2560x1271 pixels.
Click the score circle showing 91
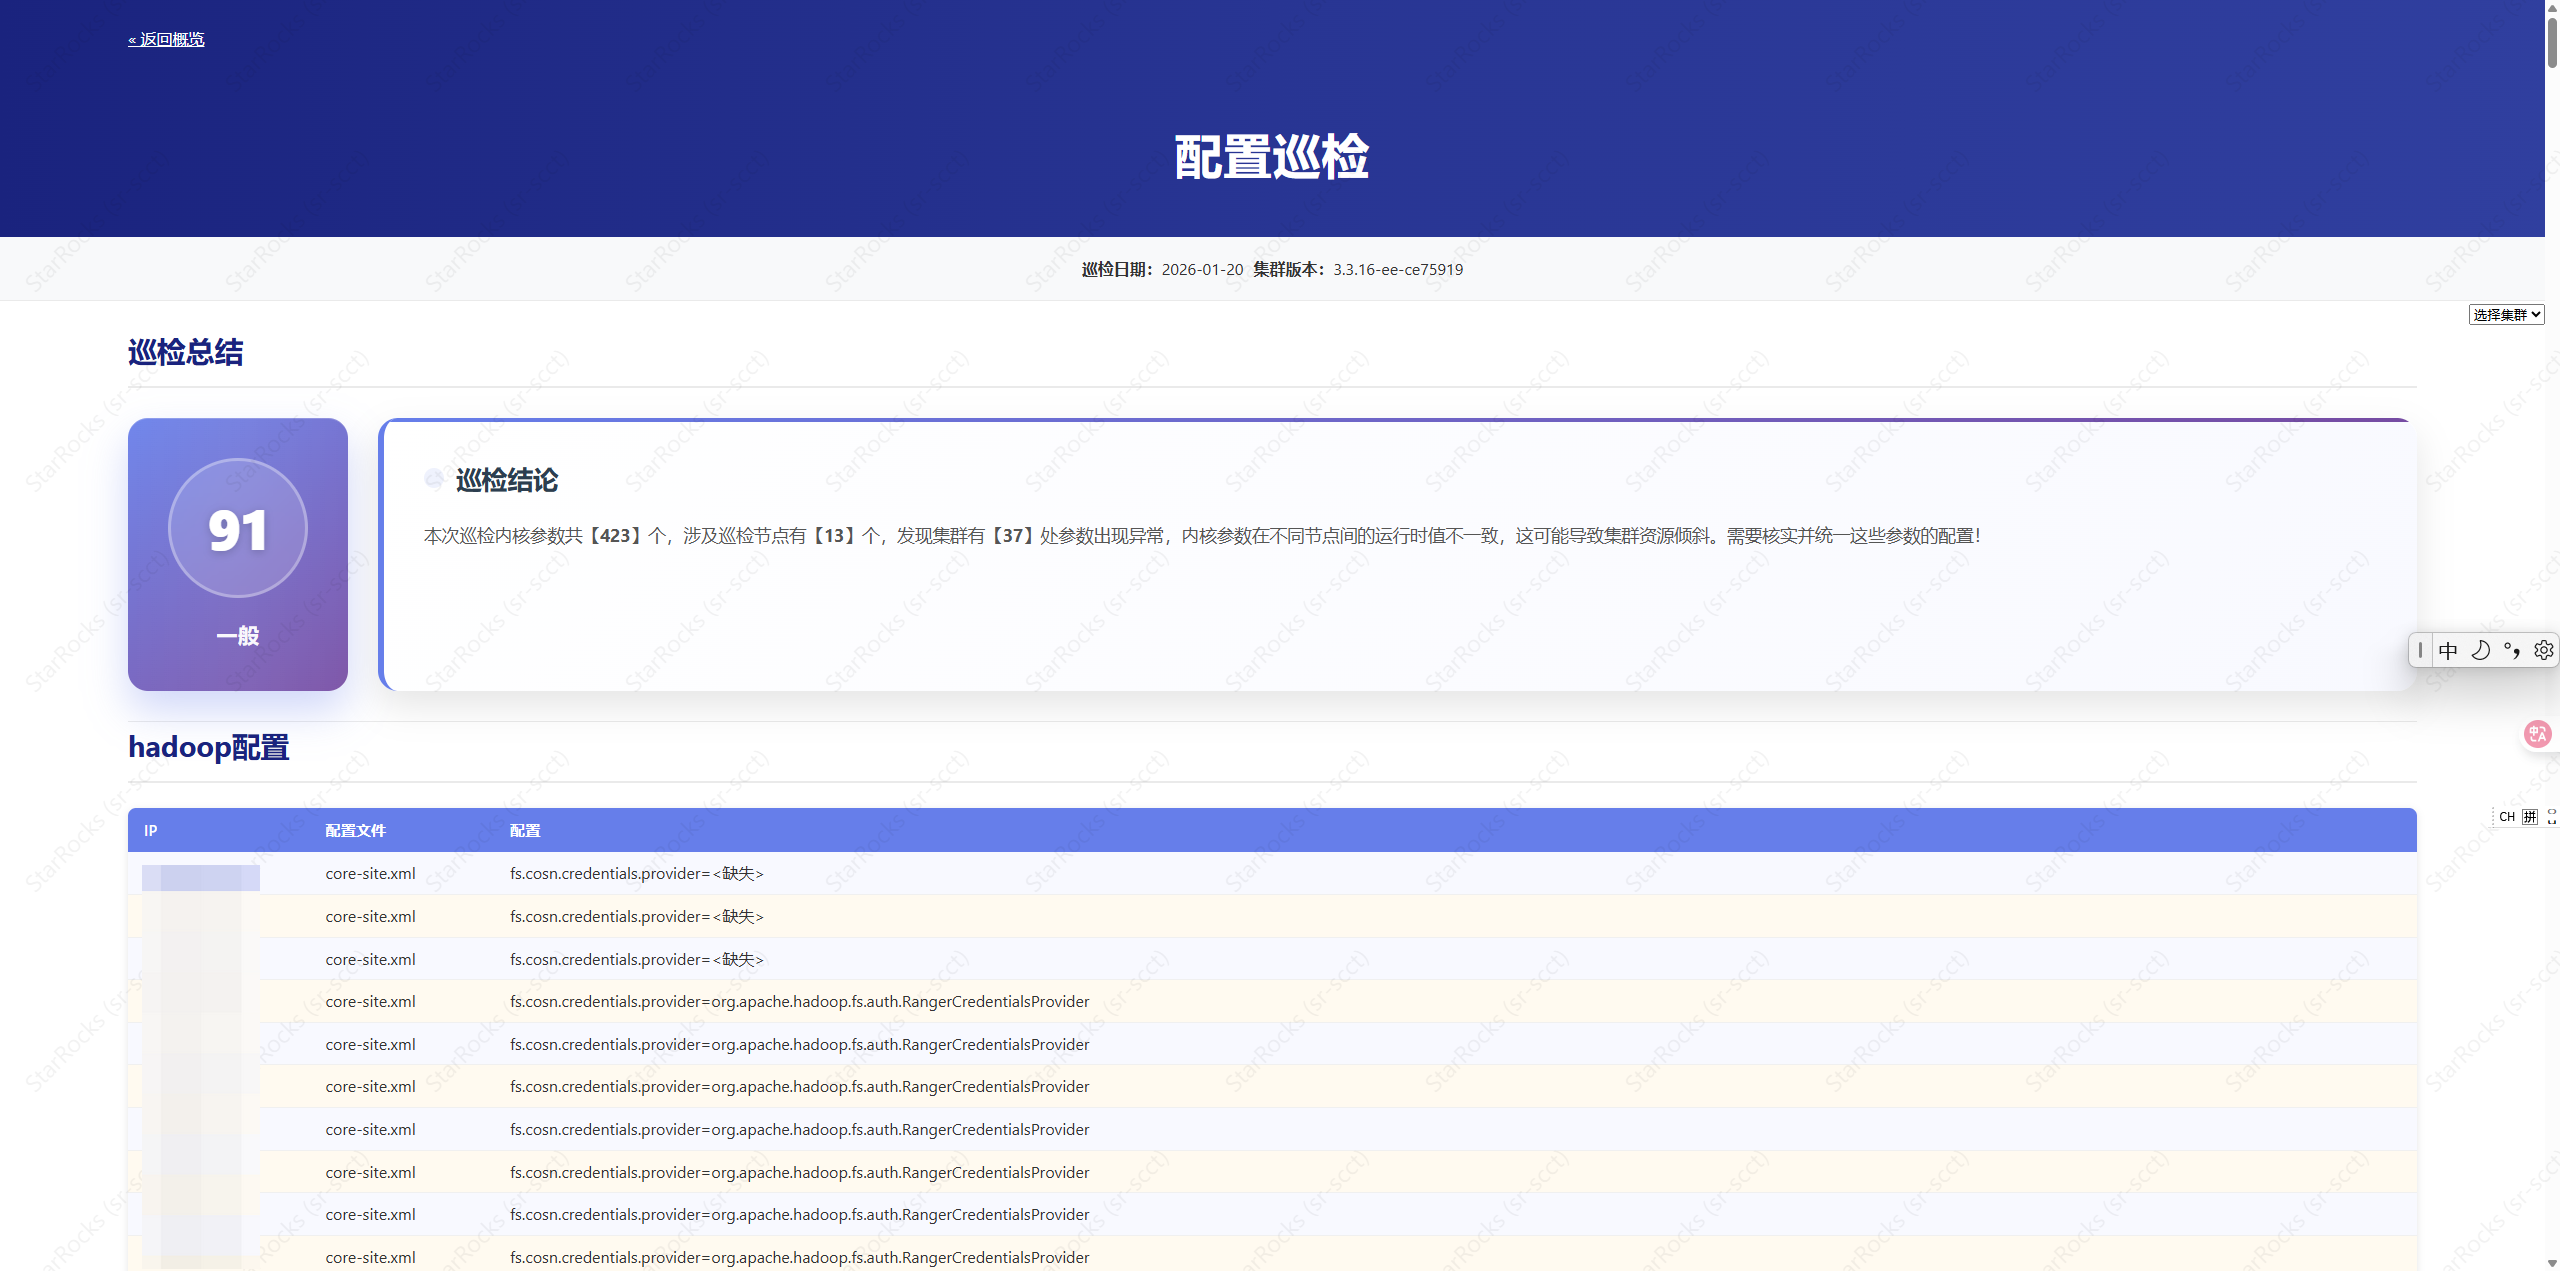pos(238,529)
